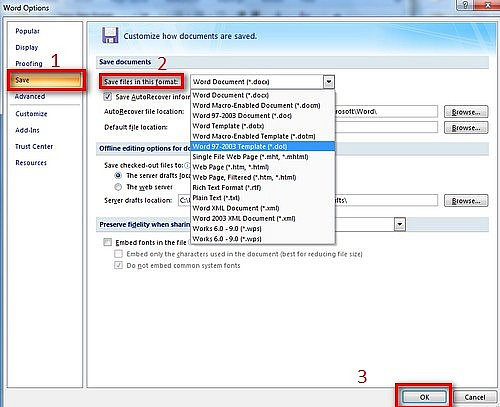Viewport: 500px width, 407px height.
Task: Open the Preserve fidelity document dropdown arrow
Action: [x=400, y=224]
